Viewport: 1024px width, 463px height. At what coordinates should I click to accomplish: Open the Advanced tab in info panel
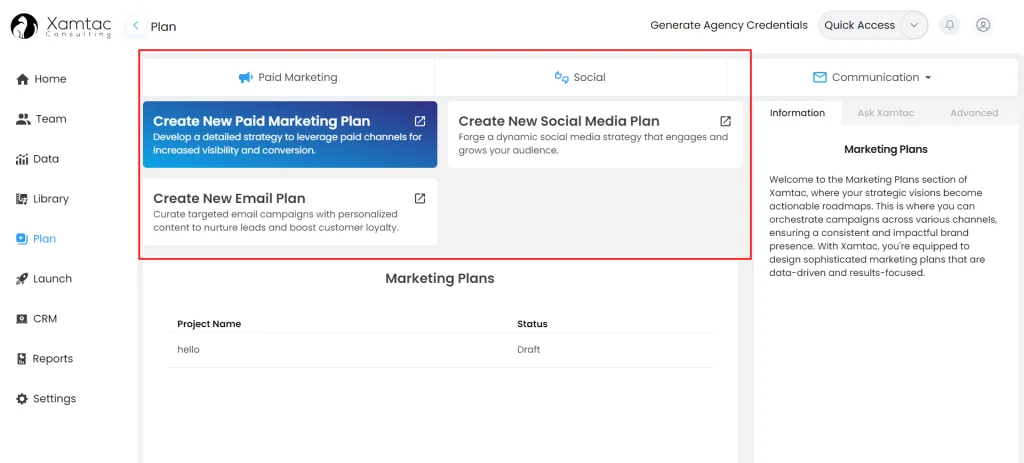[973, 113]
